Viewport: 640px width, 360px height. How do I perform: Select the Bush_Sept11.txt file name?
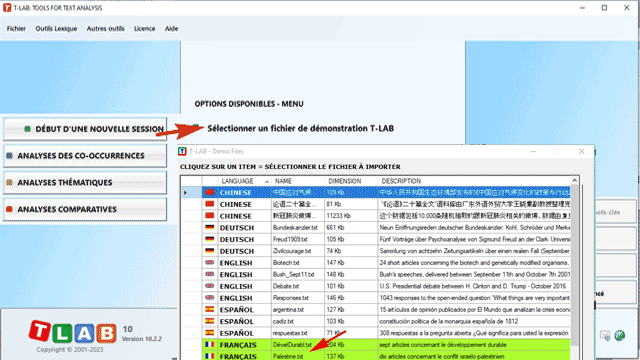coord(293,275)
